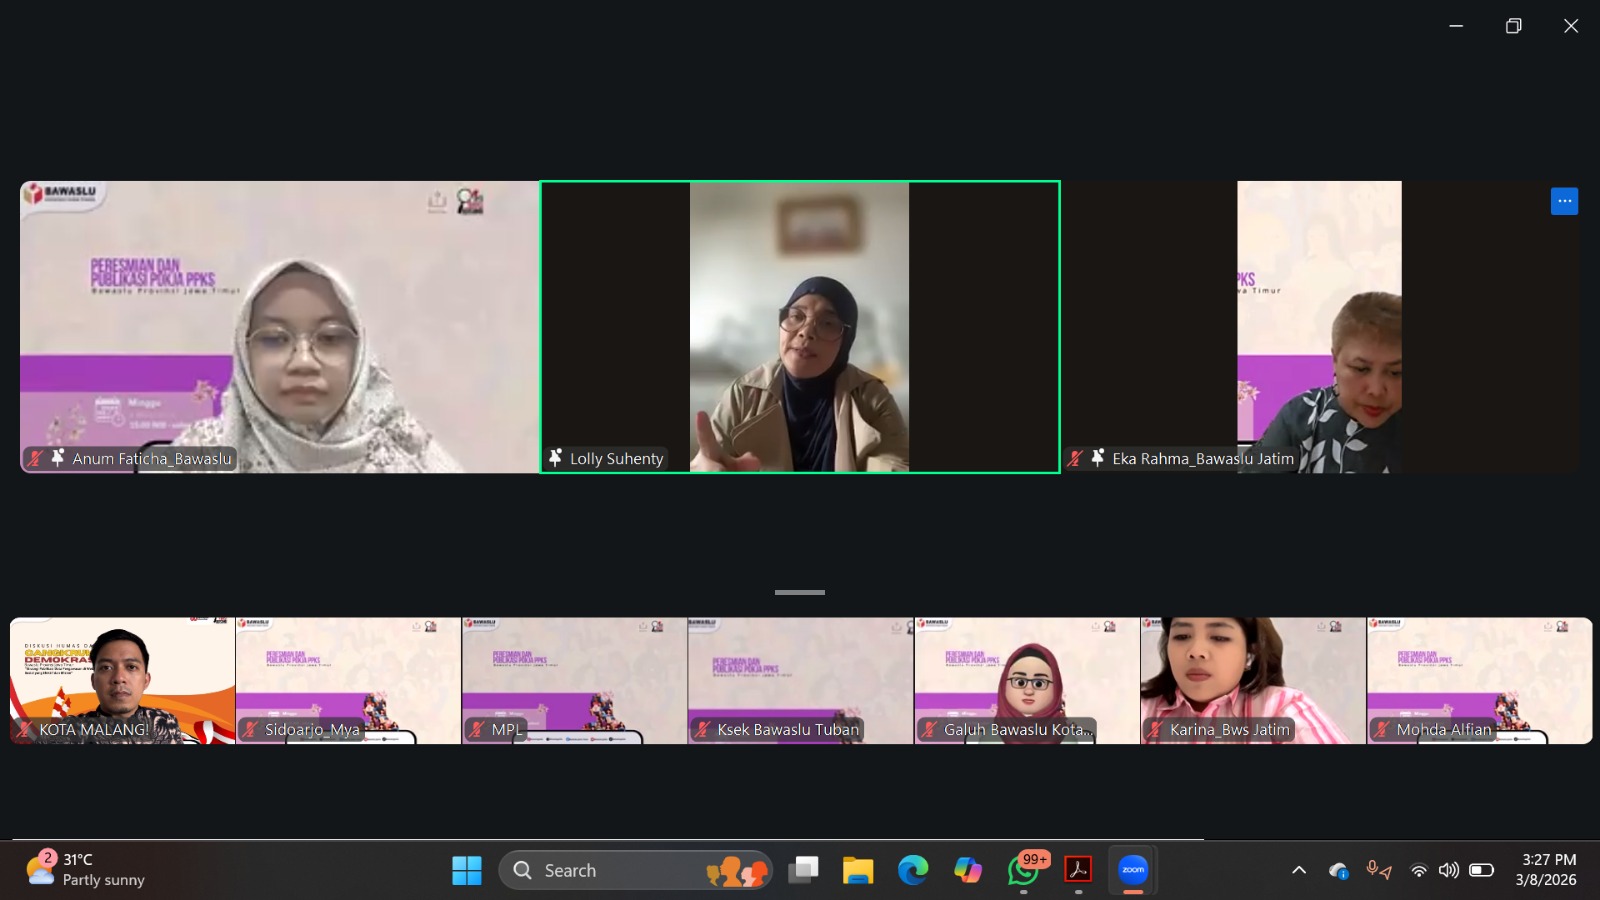
Task: Click the Anum Faticha_Bawaslu name label
Action: 152,458
